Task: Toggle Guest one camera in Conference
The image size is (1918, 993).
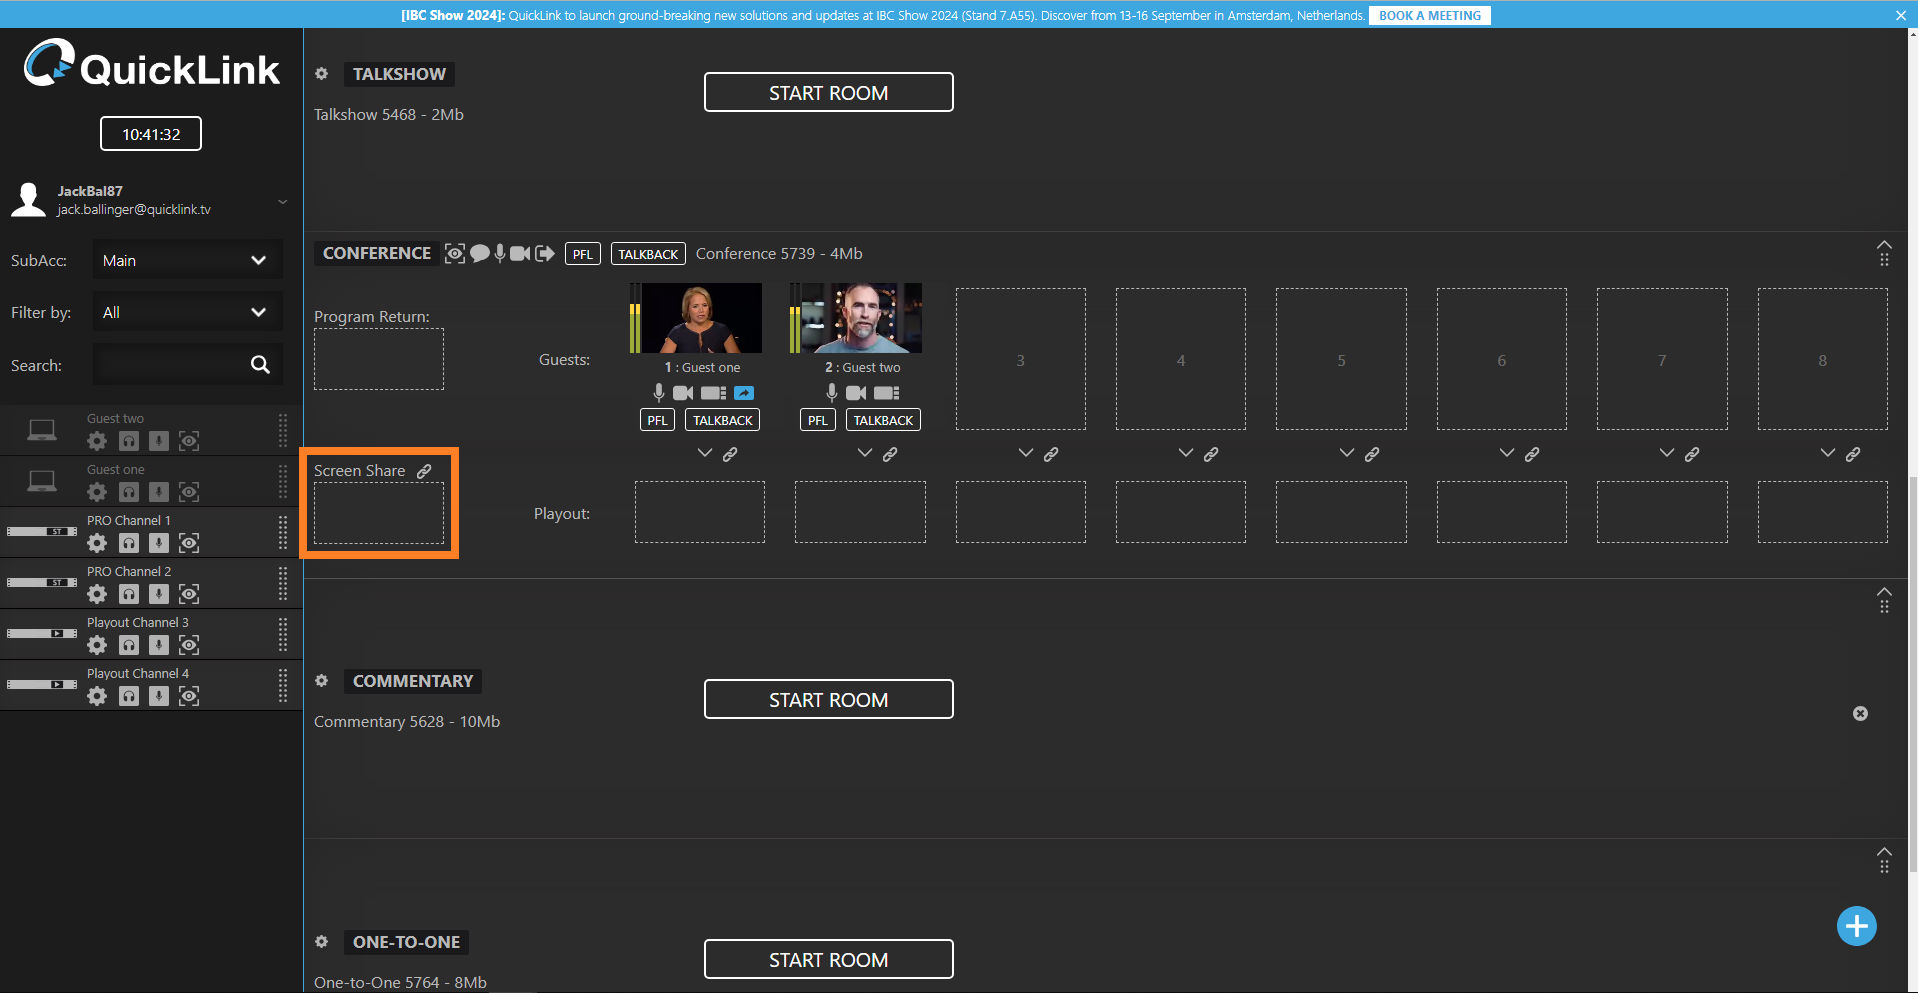Action: pyautogui.click(x=683, y=393)
